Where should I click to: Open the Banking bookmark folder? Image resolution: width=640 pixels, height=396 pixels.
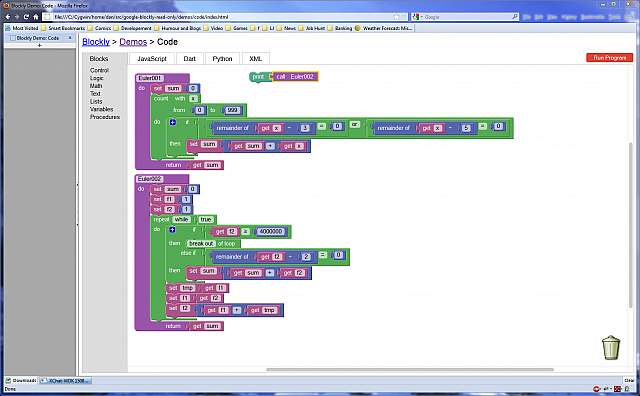click(340, 28)
